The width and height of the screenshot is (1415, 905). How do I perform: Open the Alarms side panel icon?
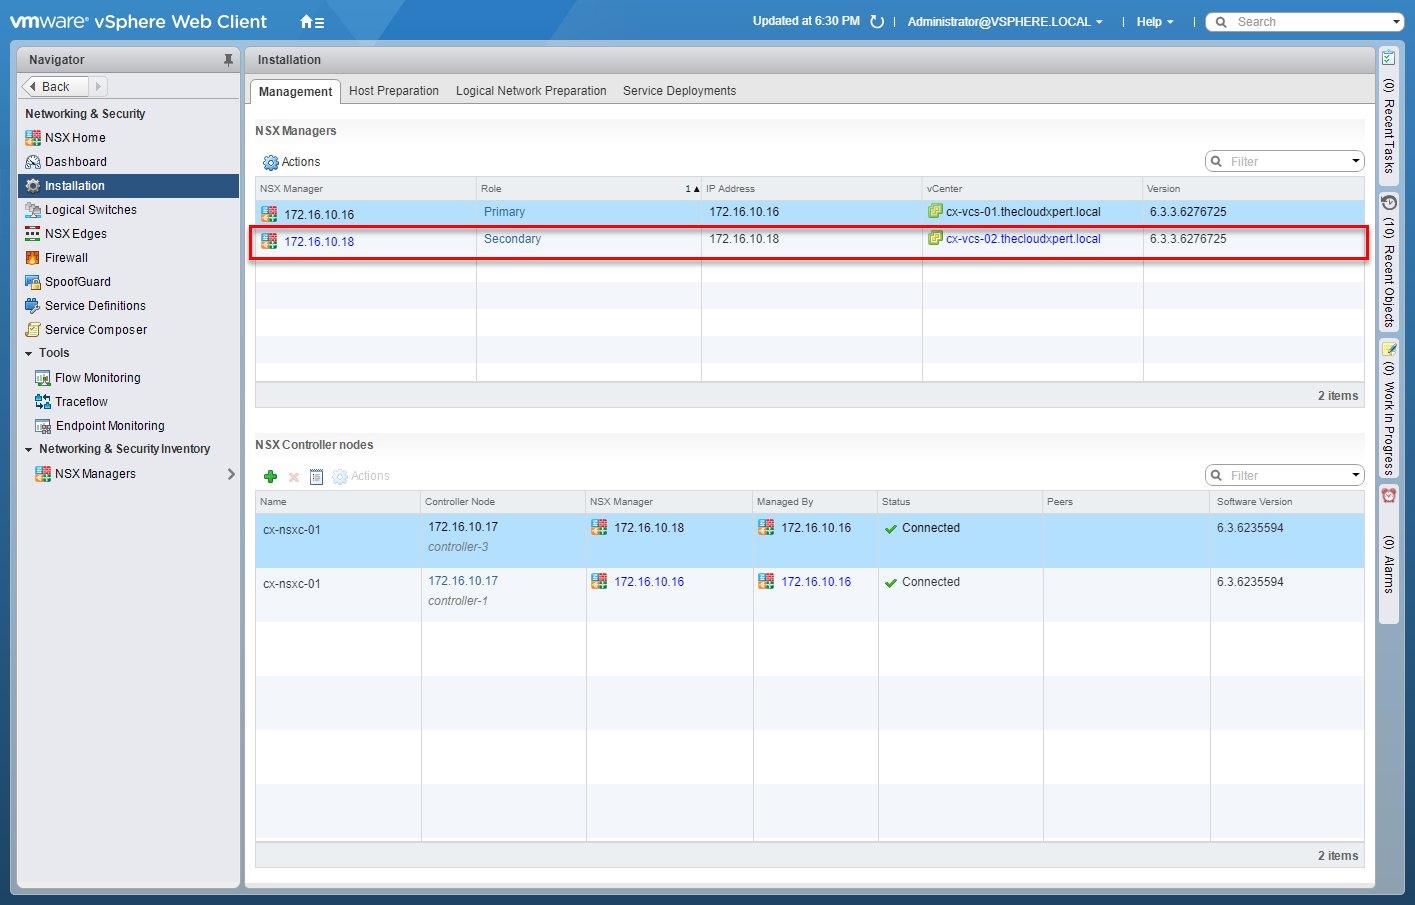coord(1389,496)
